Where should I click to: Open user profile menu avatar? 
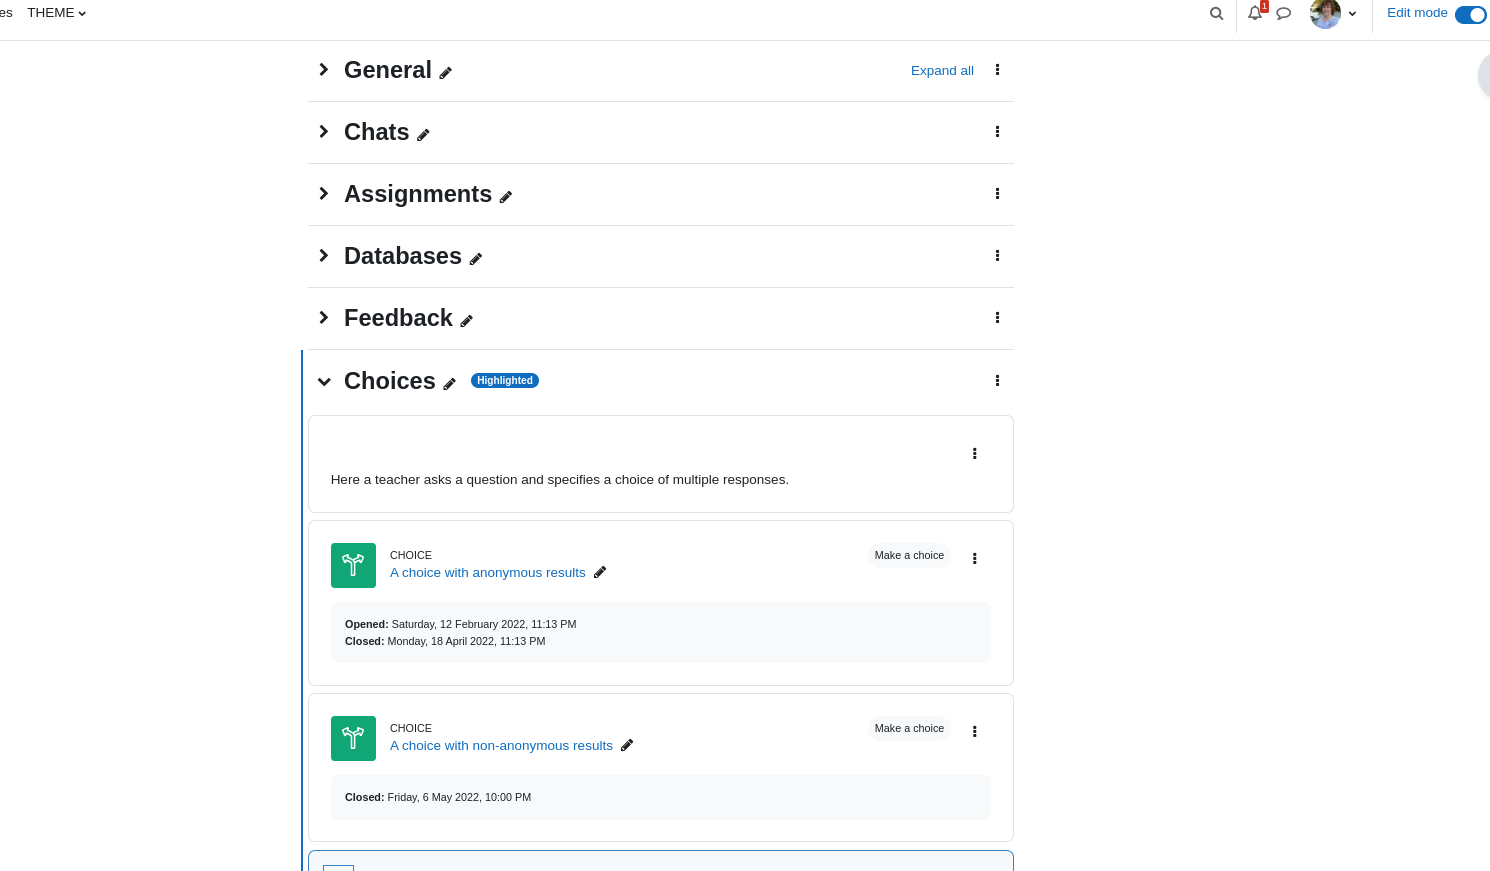tap(1325, 14)
